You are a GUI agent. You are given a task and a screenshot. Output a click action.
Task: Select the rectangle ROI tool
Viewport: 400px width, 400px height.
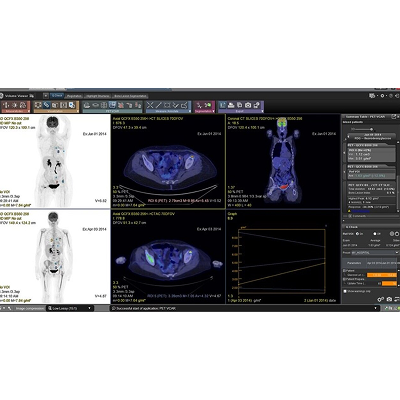pyautogui.click(x=167, y=105)
